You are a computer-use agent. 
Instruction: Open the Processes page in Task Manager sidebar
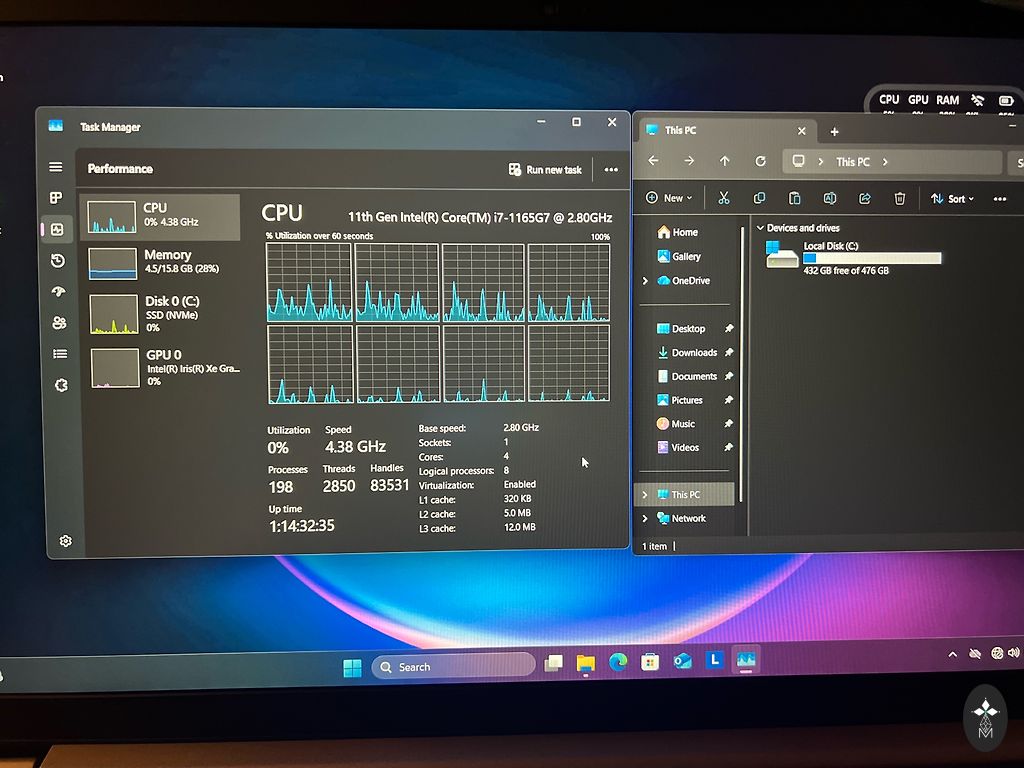point(56,198)
